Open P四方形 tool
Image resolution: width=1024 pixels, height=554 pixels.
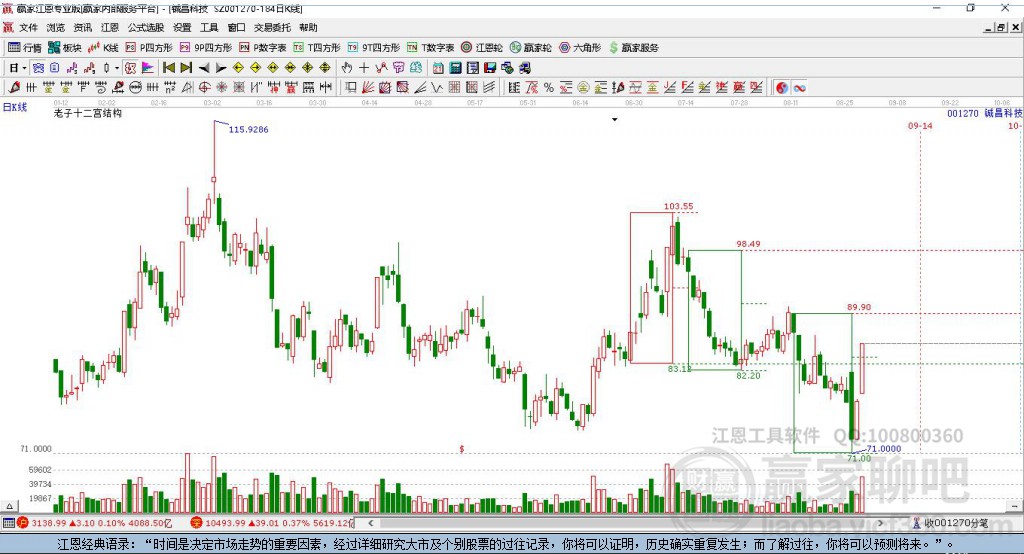click(149, 48)
